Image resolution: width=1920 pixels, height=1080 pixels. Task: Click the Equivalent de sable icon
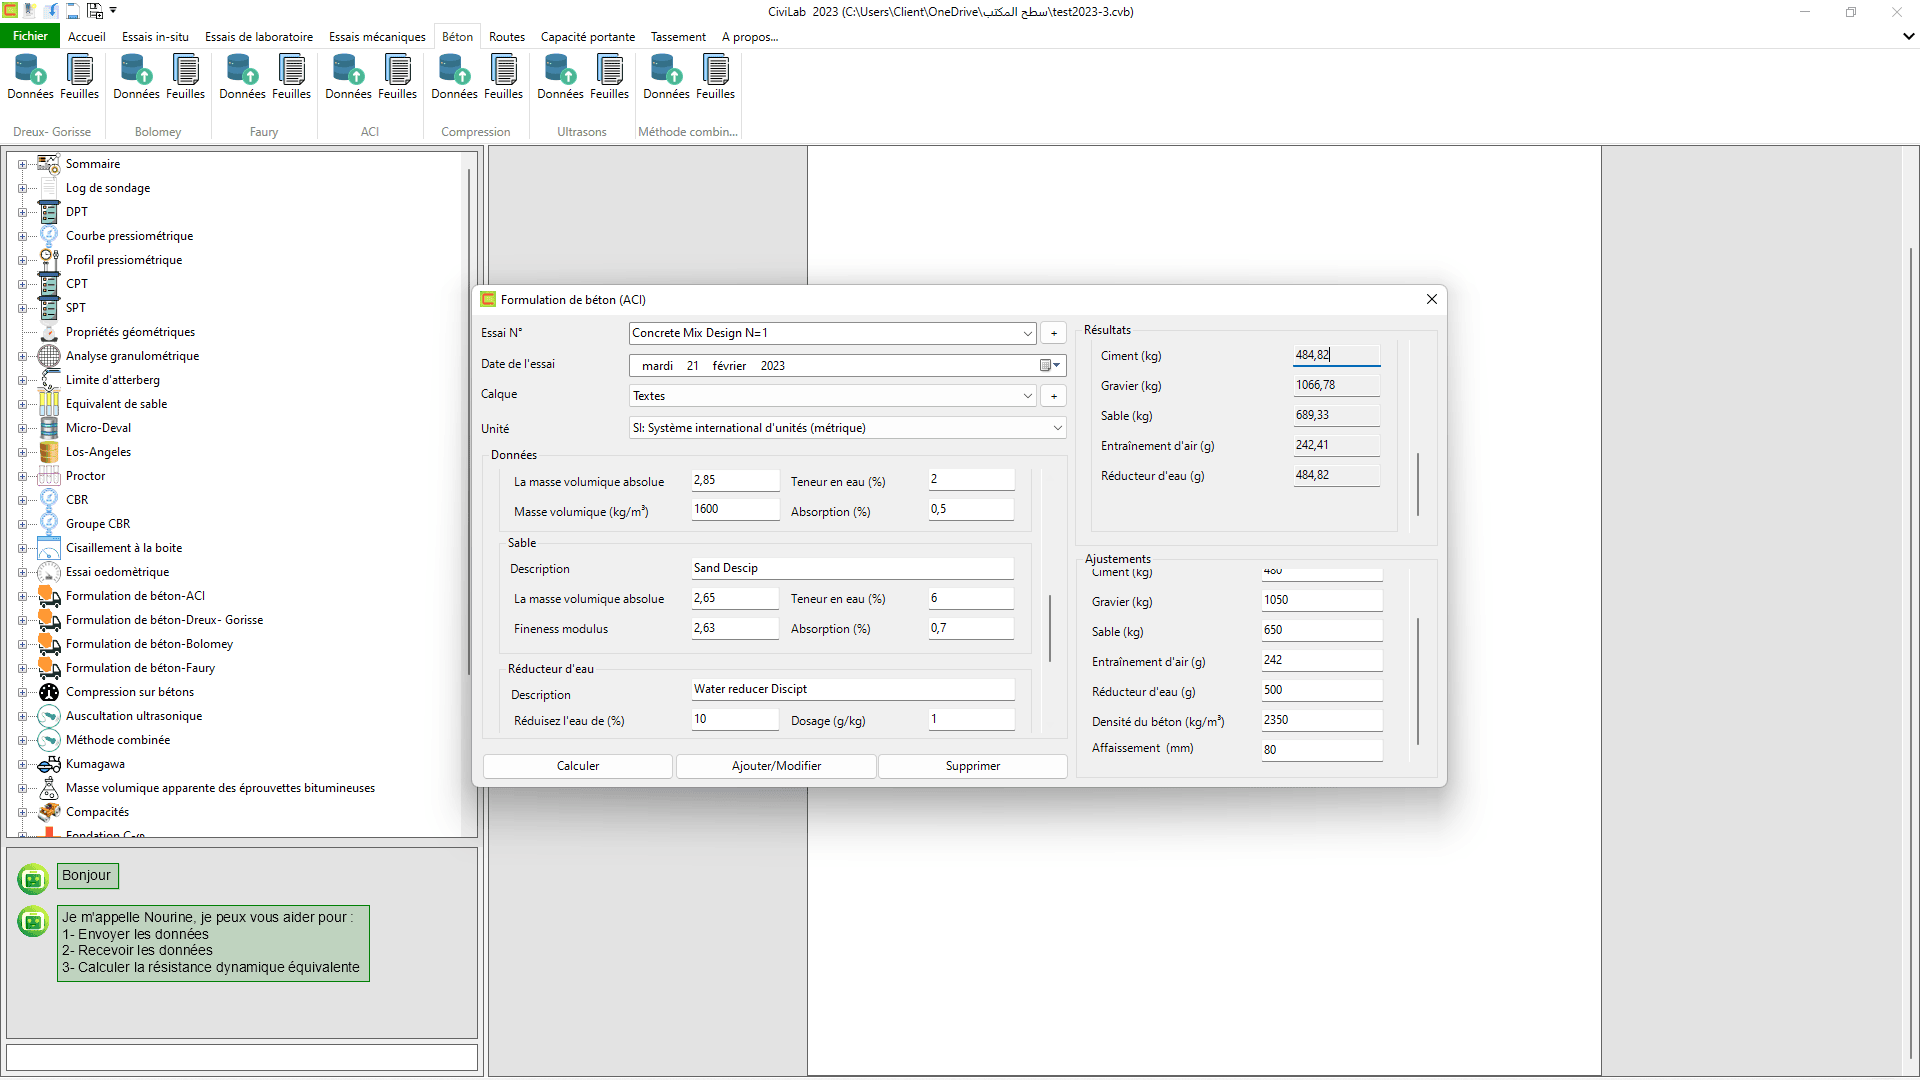[49, 404]
